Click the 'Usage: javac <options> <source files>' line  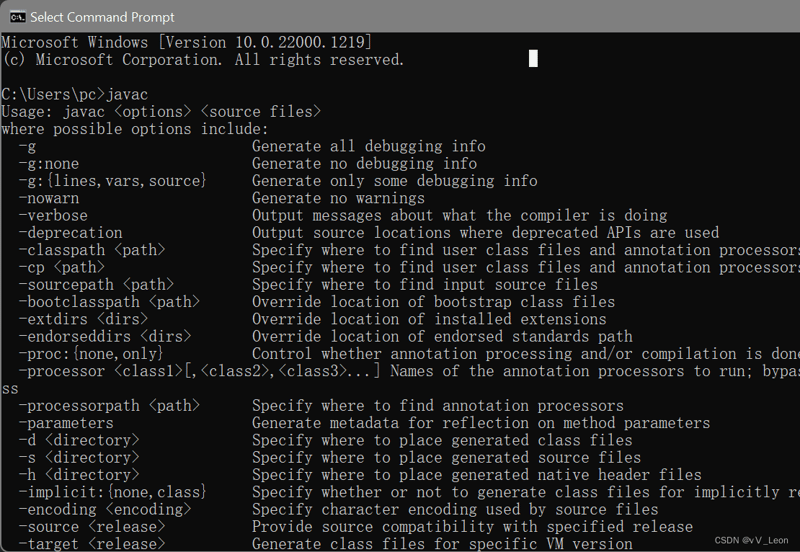click(161, 112)
